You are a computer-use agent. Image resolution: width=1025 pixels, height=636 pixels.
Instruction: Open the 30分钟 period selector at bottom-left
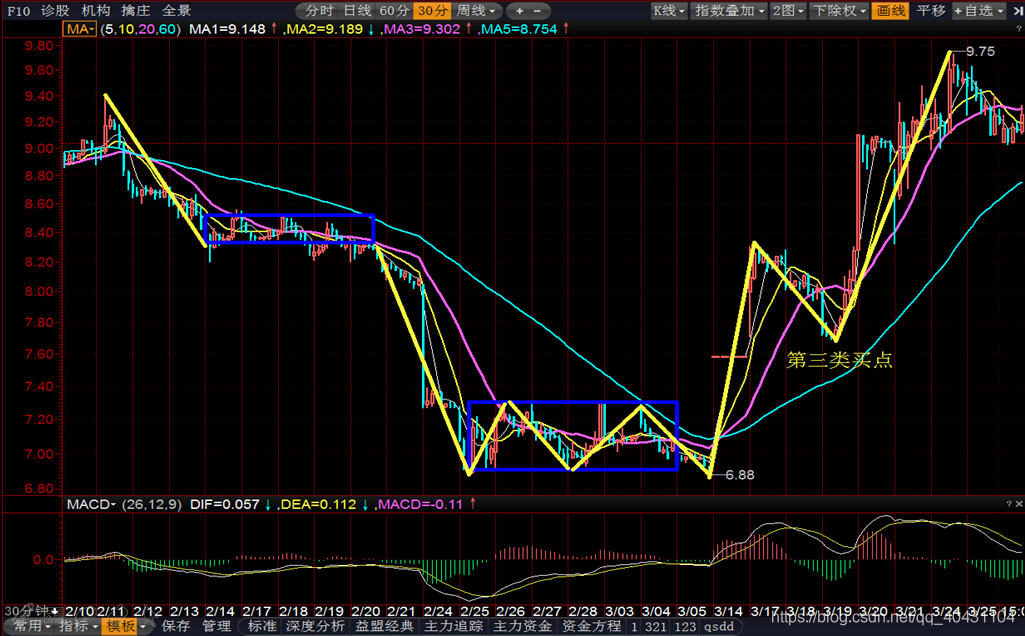point(31,611)
